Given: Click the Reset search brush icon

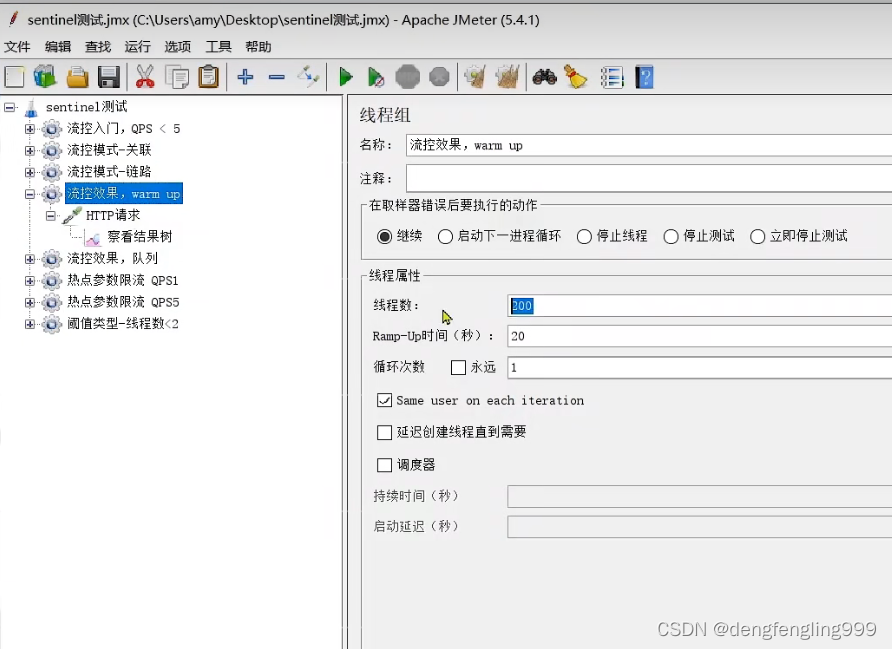Looking at the screenshot, I should click(x=576, y=77).
